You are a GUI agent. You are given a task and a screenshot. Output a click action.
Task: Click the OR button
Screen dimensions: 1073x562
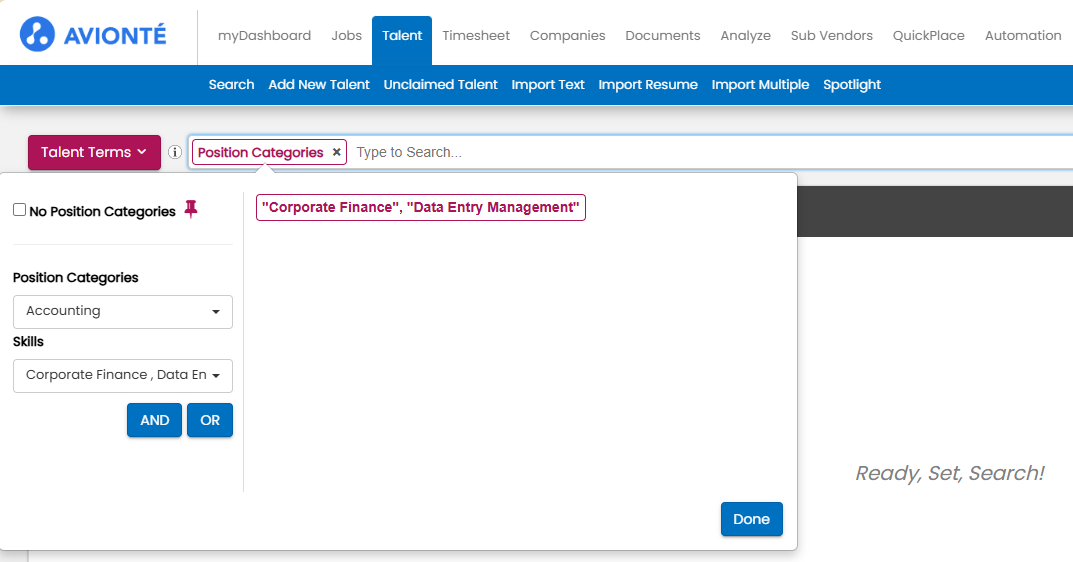click(210, 420)
